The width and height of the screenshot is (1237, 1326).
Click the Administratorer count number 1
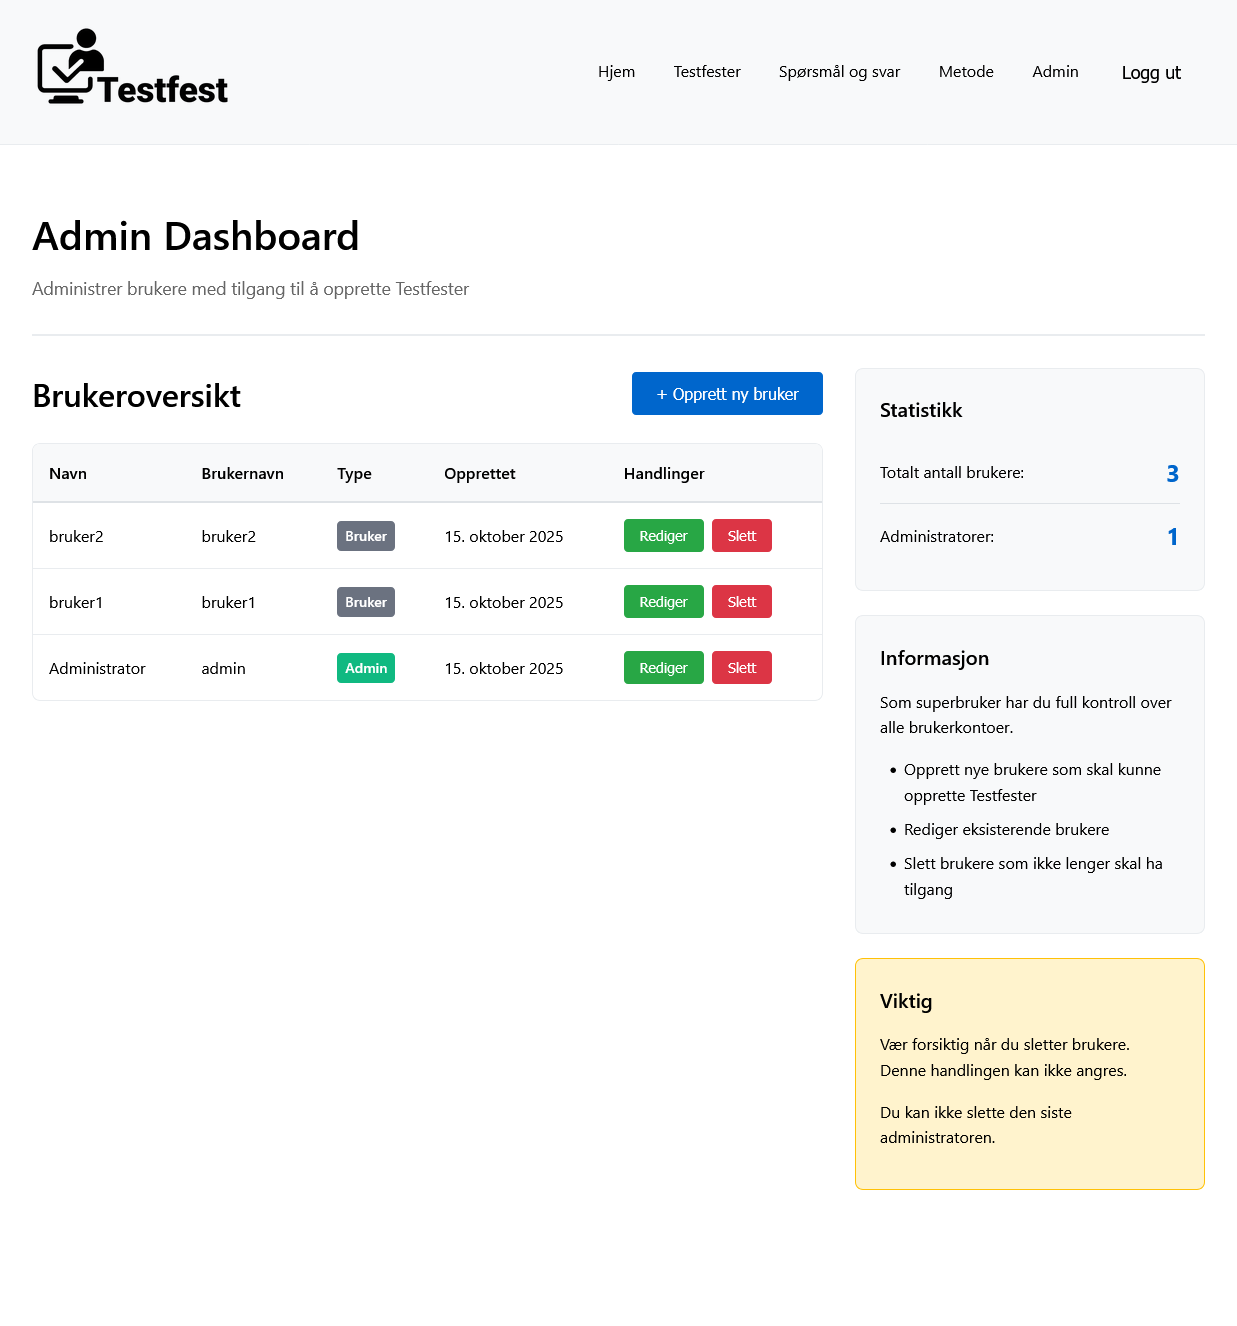1172,536
